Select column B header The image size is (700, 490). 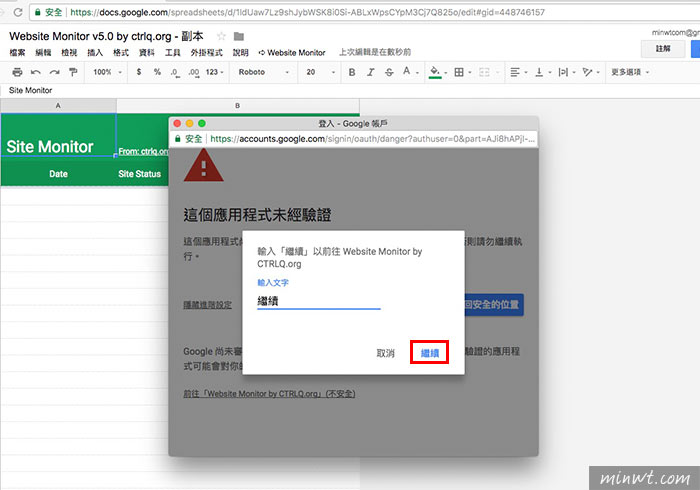pos(238,106)
